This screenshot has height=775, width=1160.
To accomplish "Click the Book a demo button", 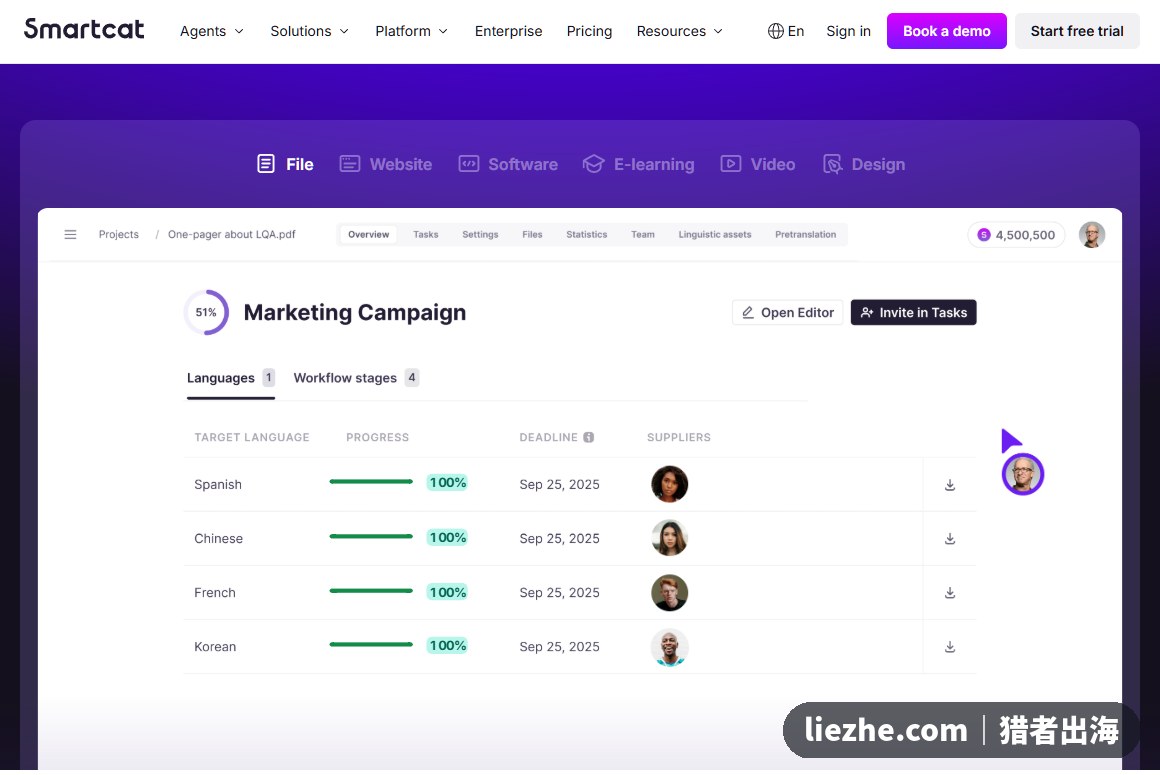I will coord(946,31).
